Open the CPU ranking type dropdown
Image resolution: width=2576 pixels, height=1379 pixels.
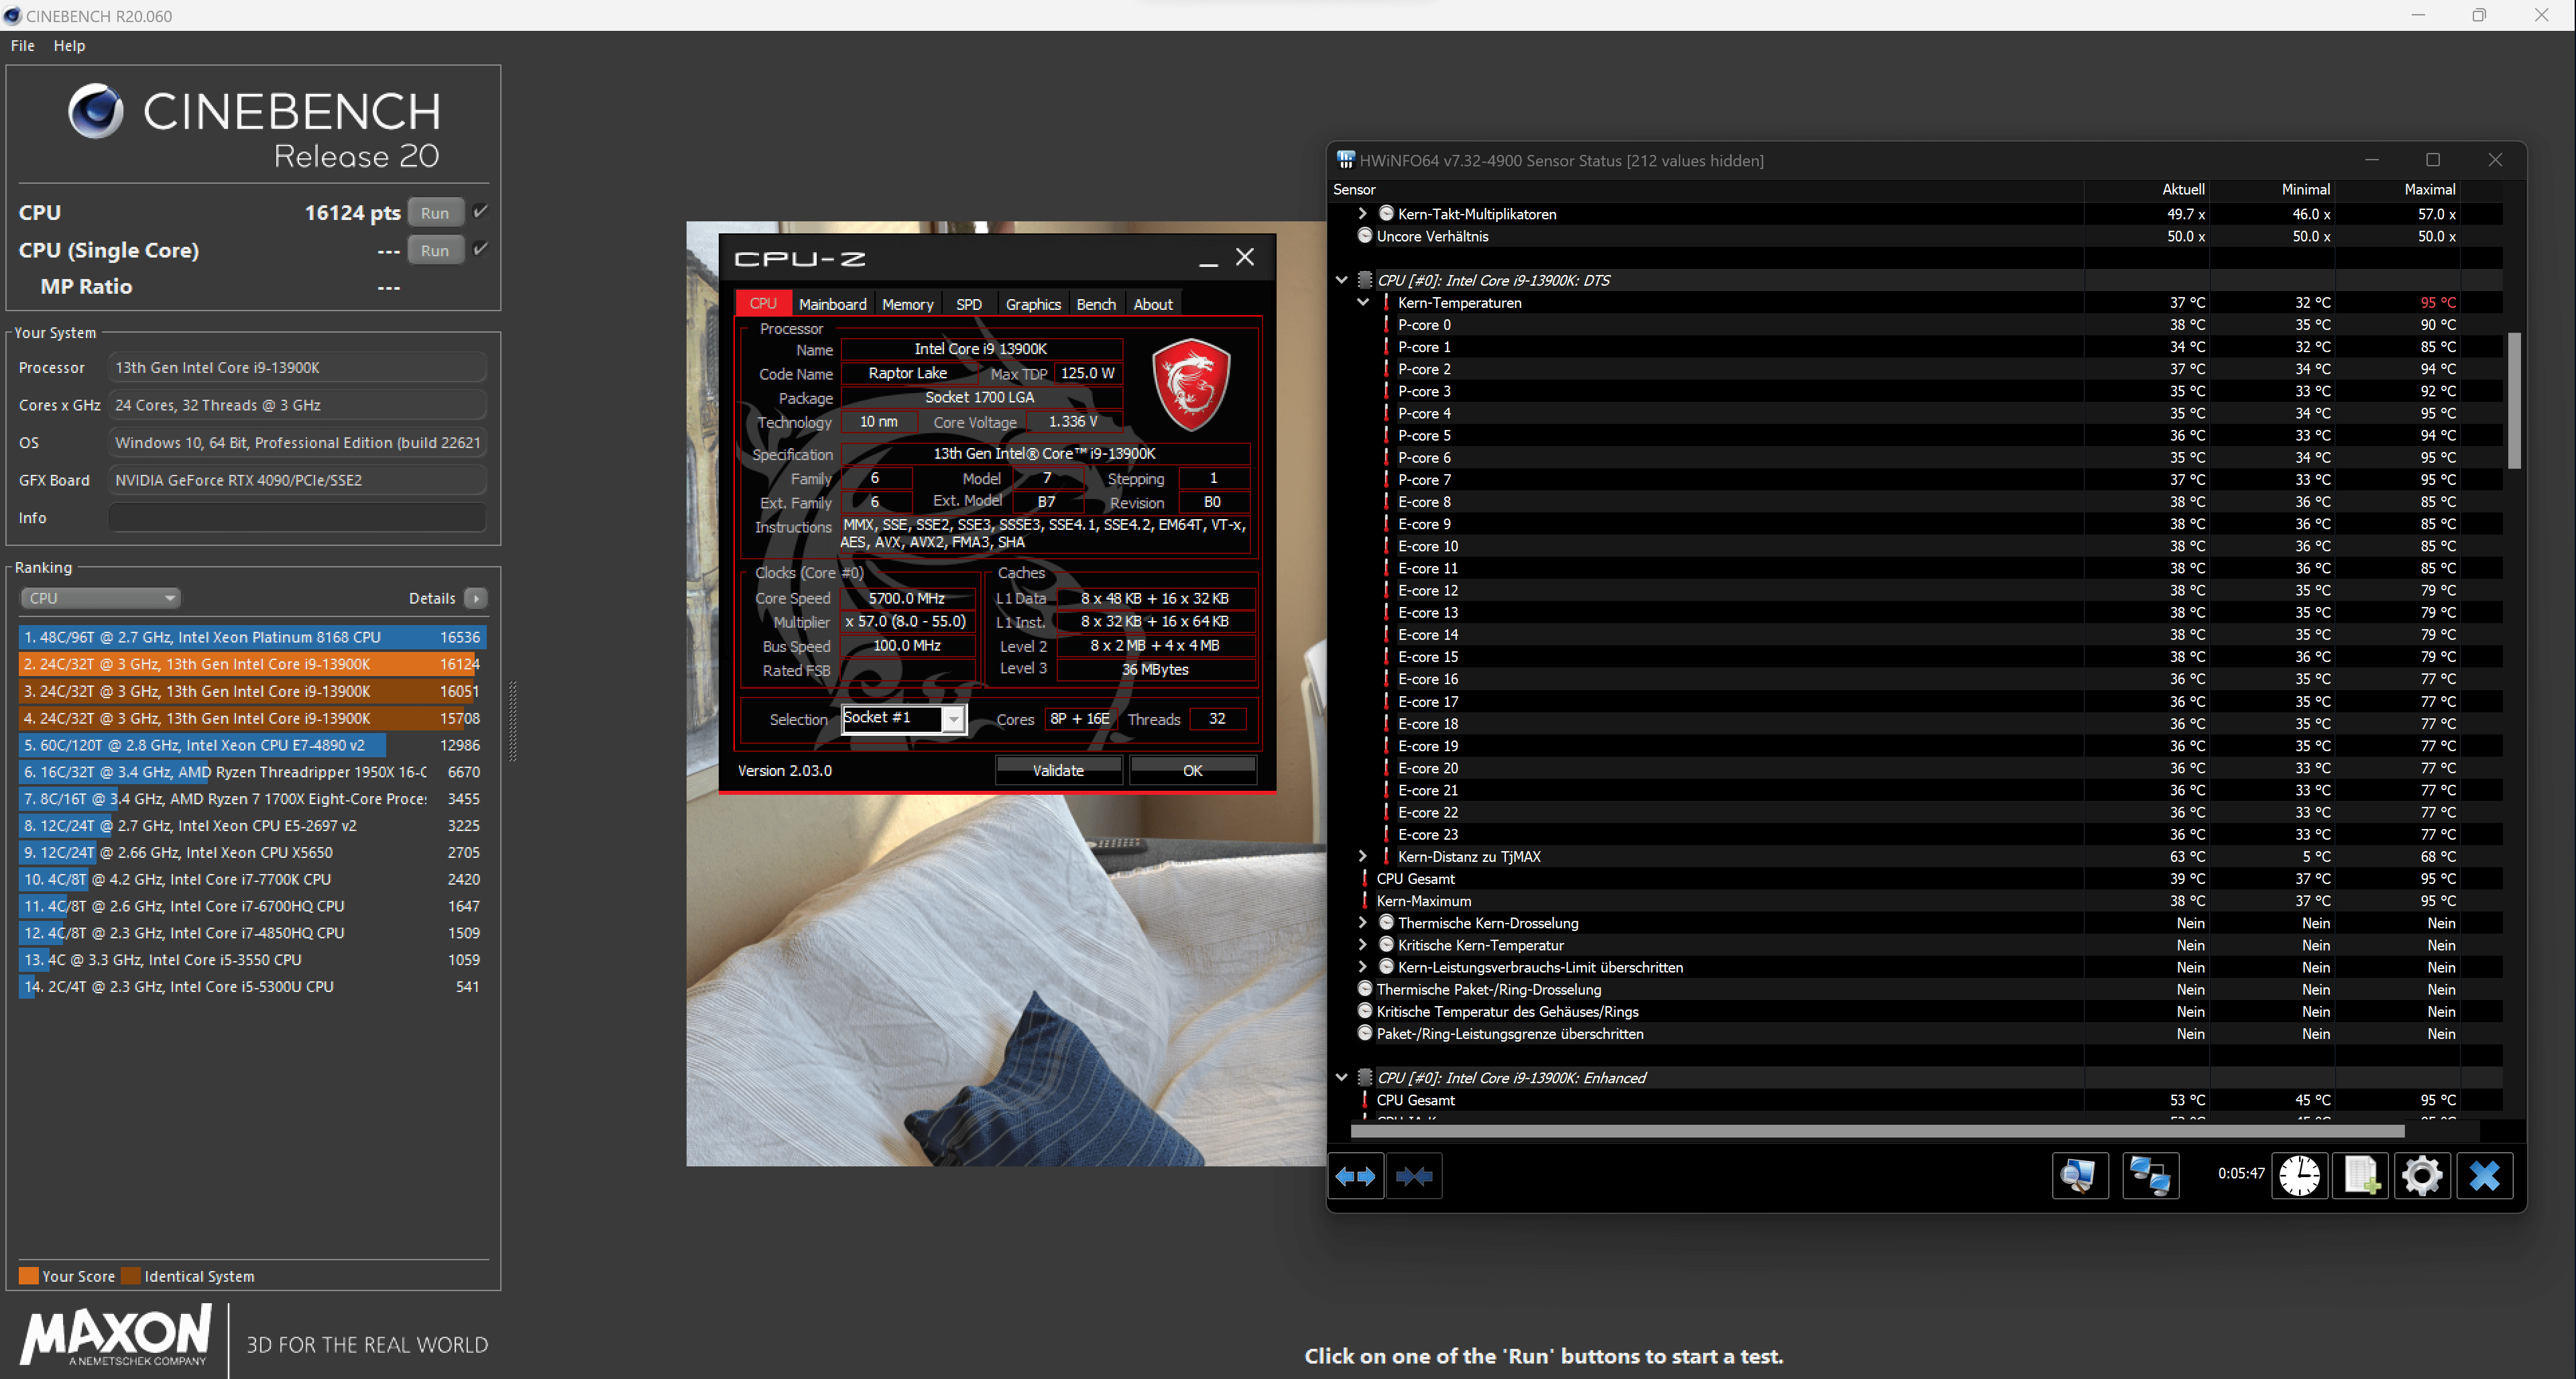click(x=100, y=598)
